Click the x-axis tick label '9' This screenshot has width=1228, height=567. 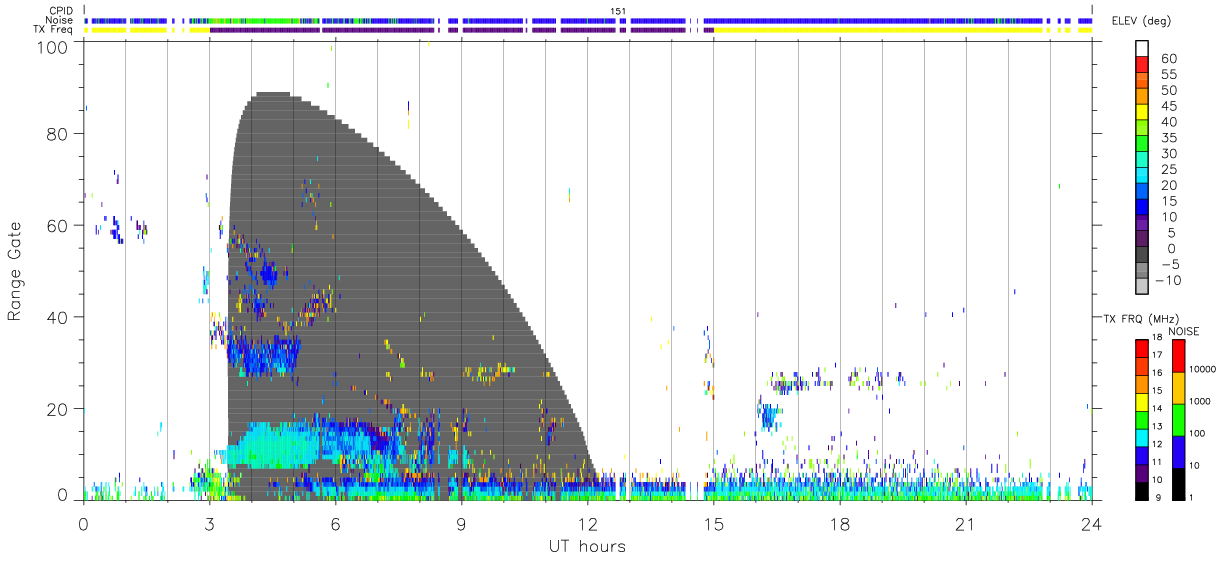click(461, 524)
